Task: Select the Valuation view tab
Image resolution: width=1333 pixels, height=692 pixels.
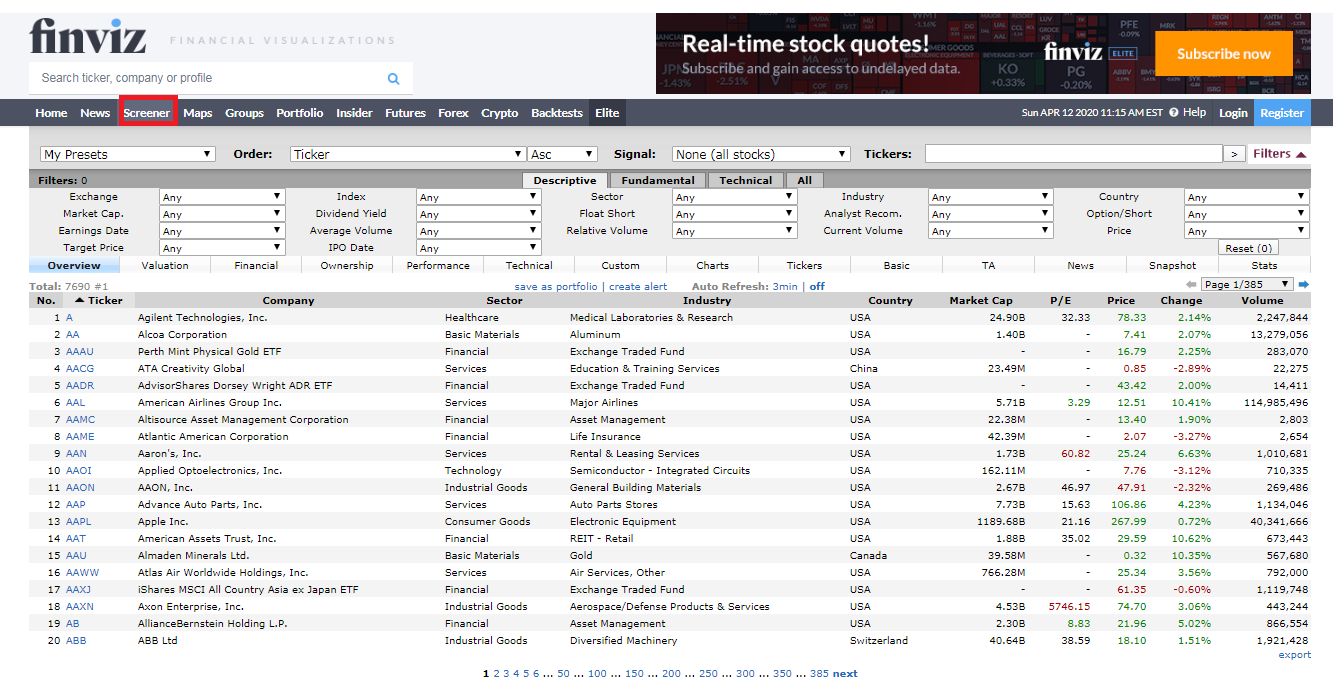Action: [165, 266]
